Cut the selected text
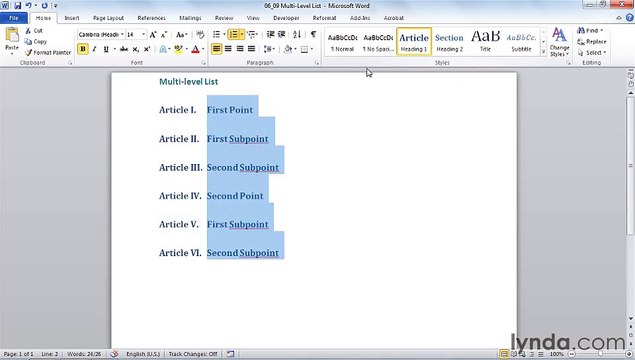The height and width of the screenshot is (360, 635). coord(34,31)
